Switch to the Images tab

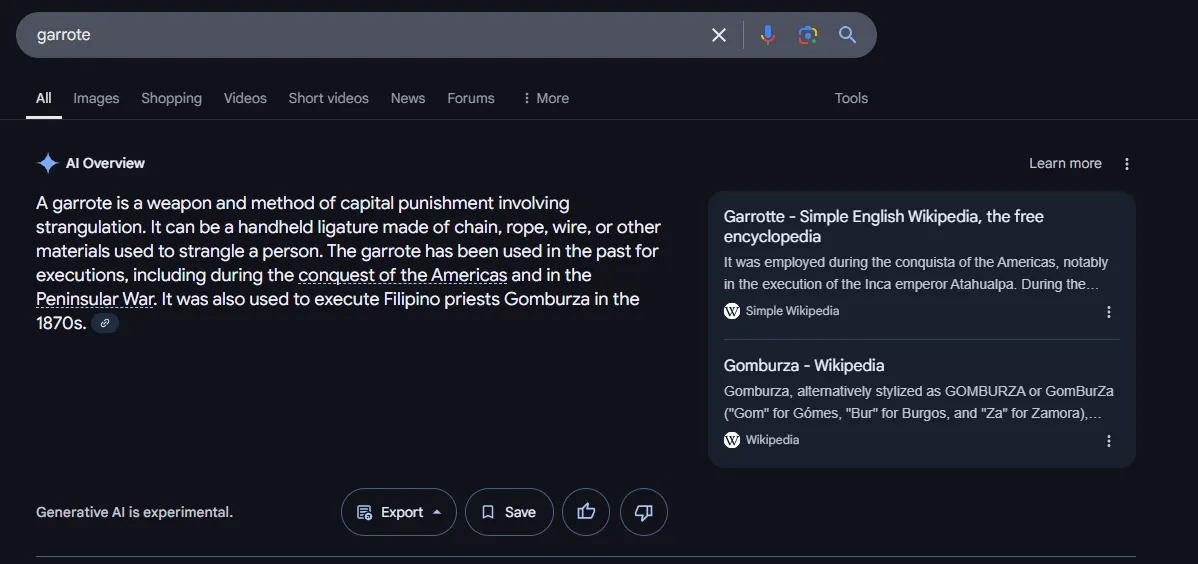point(96,98)
